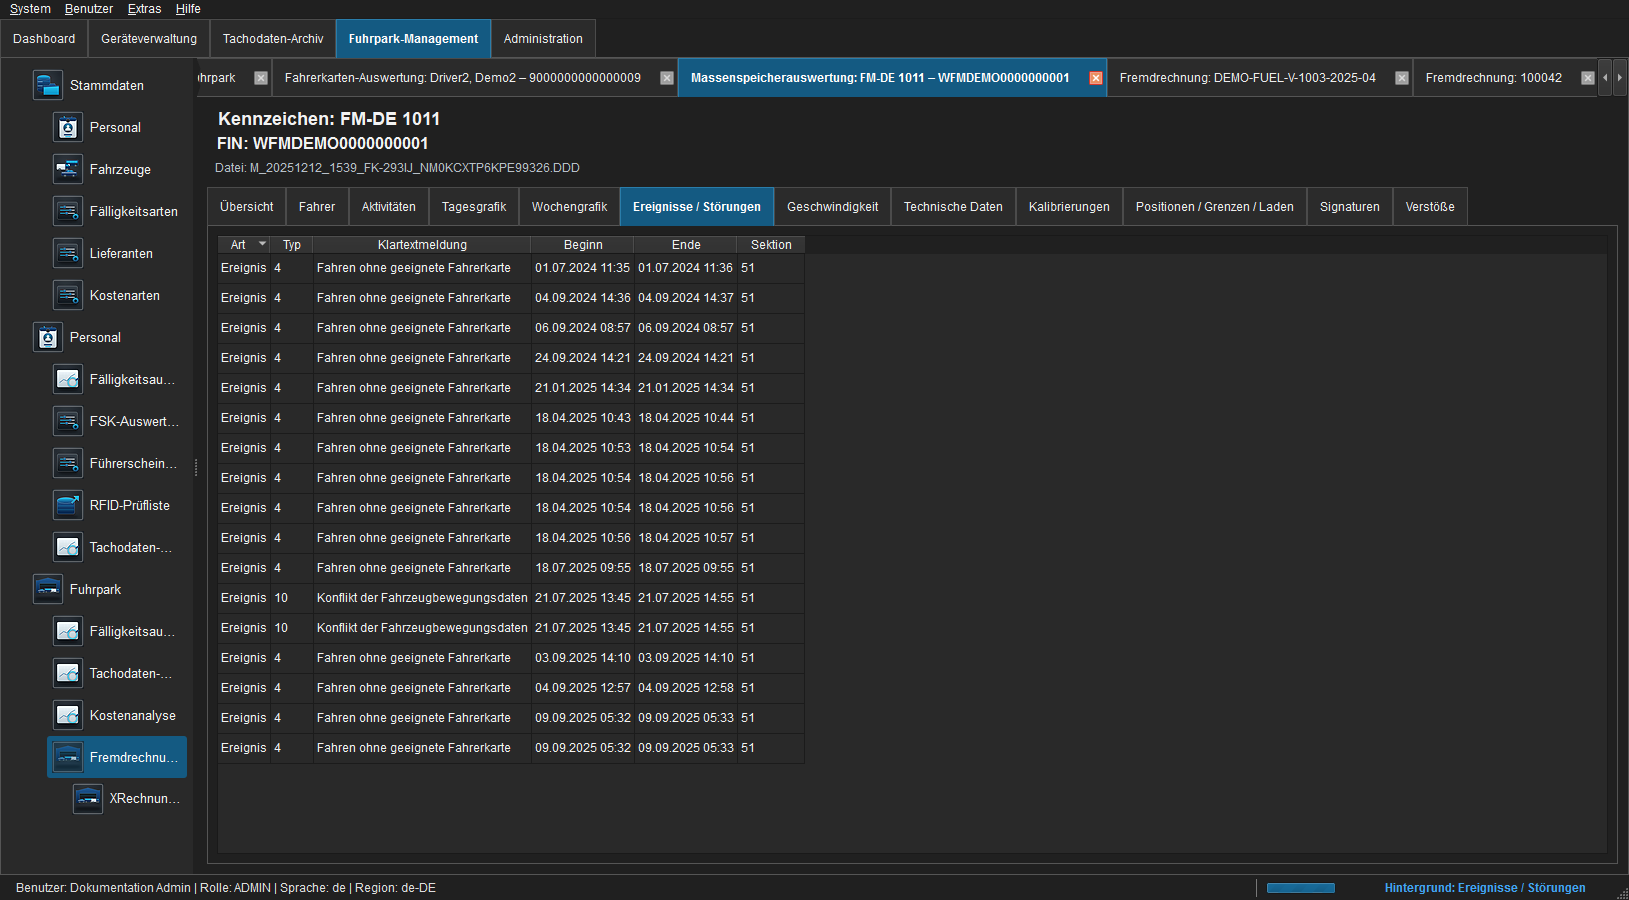Select the Fuhrpark-Management module tab
The image size is (1629, 900).
[x=413, y=39]
